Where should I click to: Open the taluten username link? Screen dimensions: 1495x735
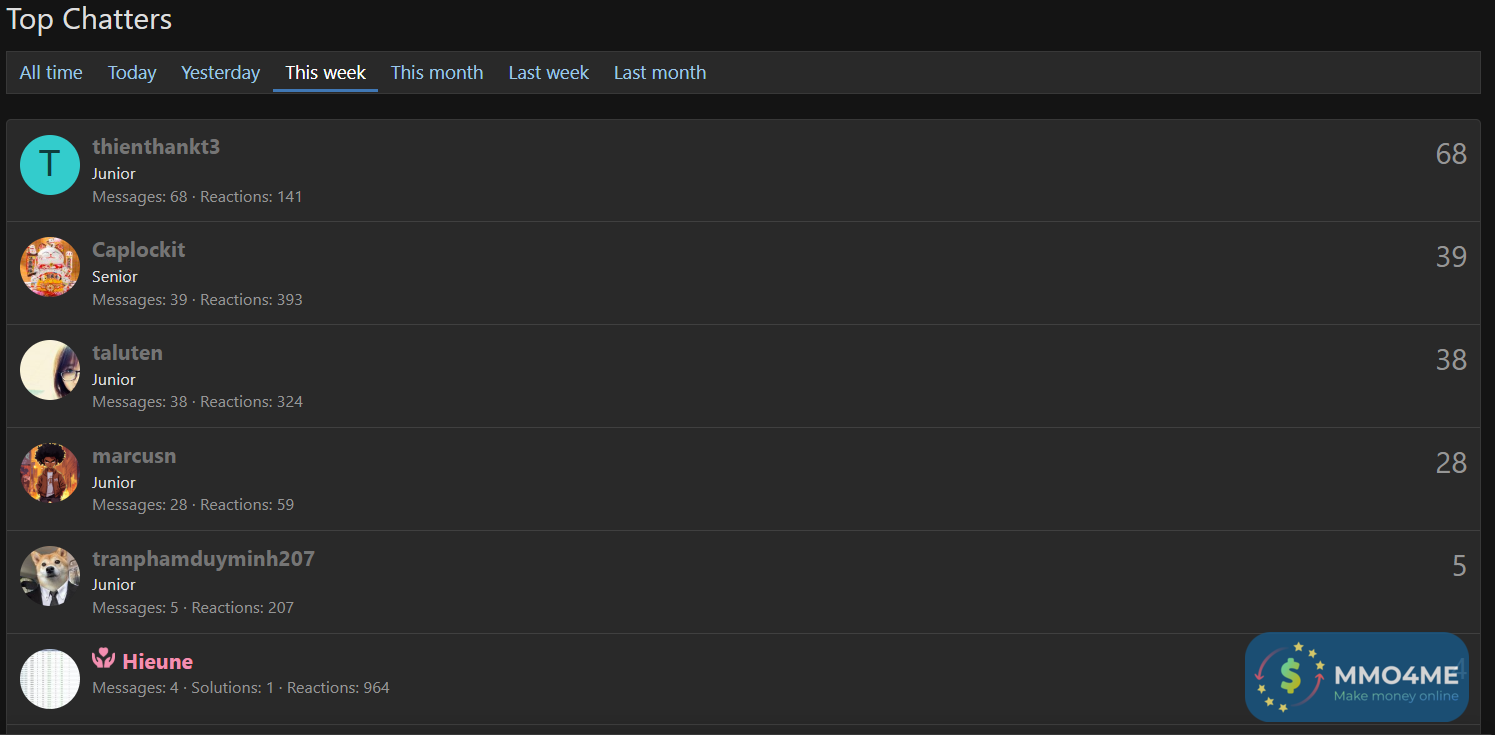[x=127, y=353]
